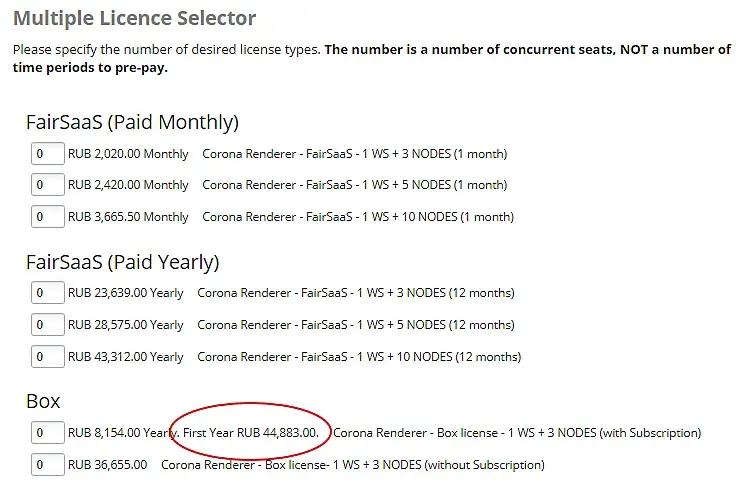
Task: Click the bold concurrent seats notice text
Action: point(372,58)
